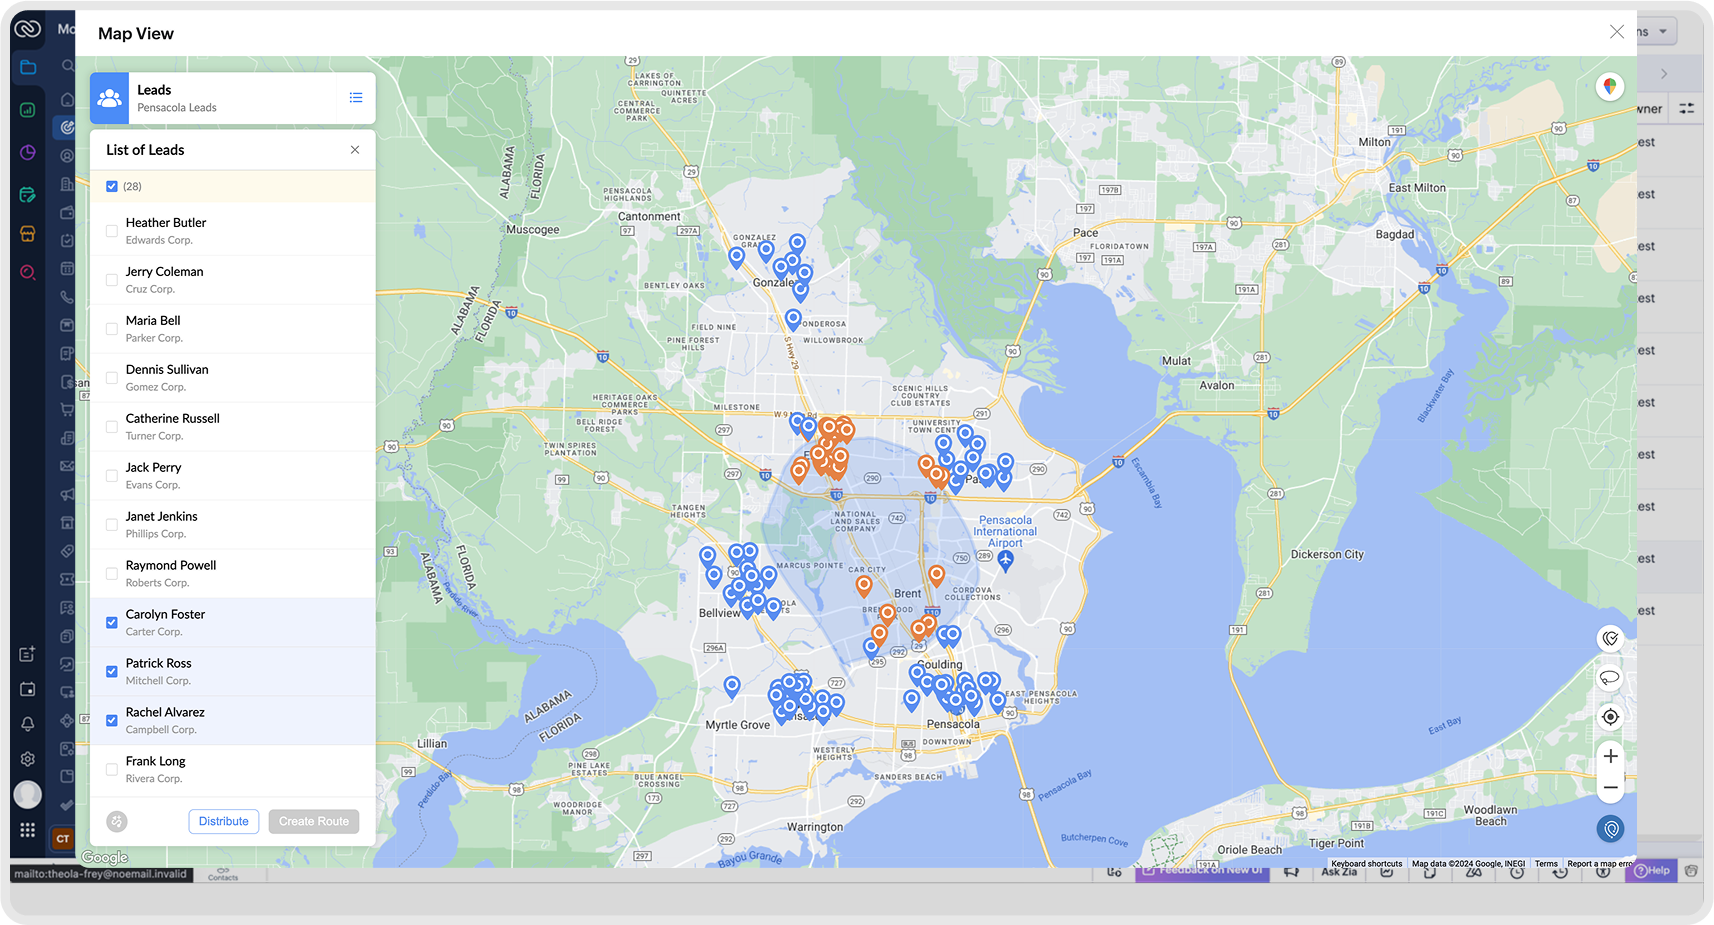
Task: Check the Catherine Russell checkbox
Action: click(x=112, y=427)
